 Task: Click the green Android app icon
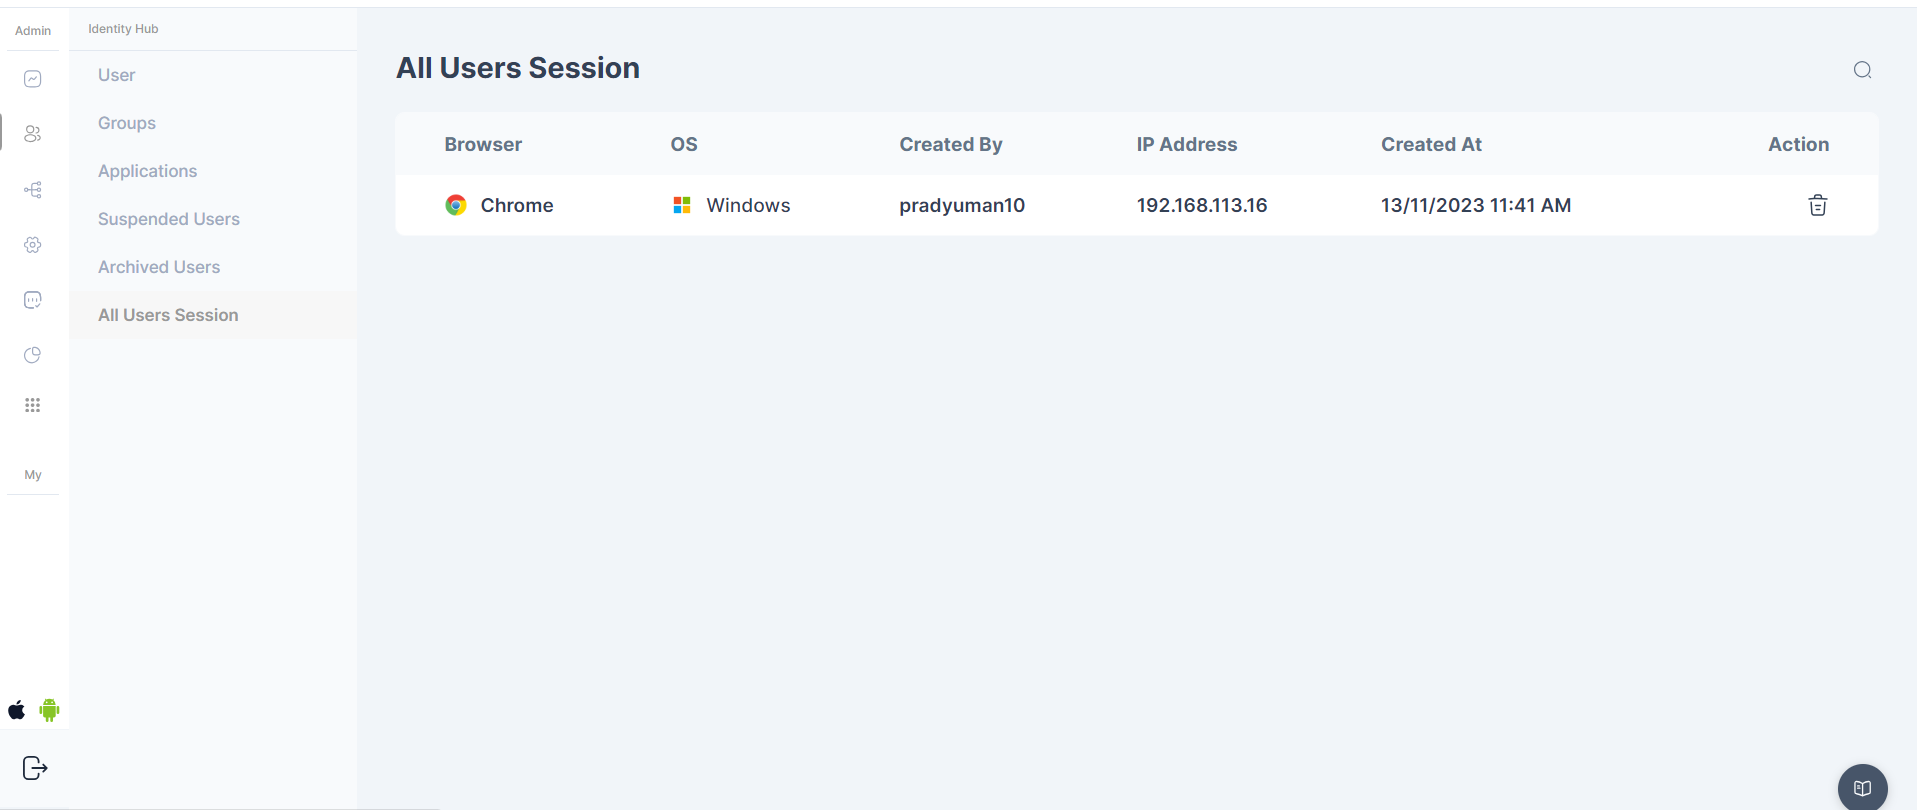[x=49, y=710]
